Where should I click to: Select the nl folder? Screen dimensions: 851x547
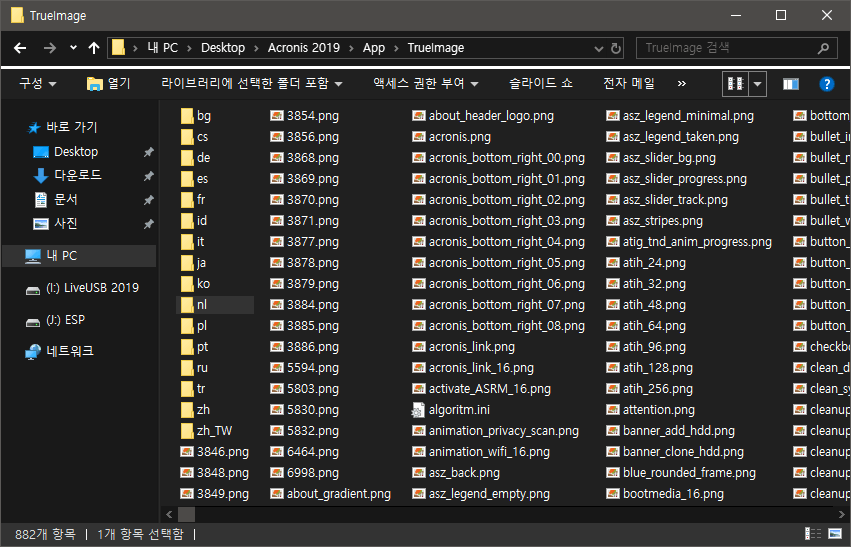click(215, 305)
